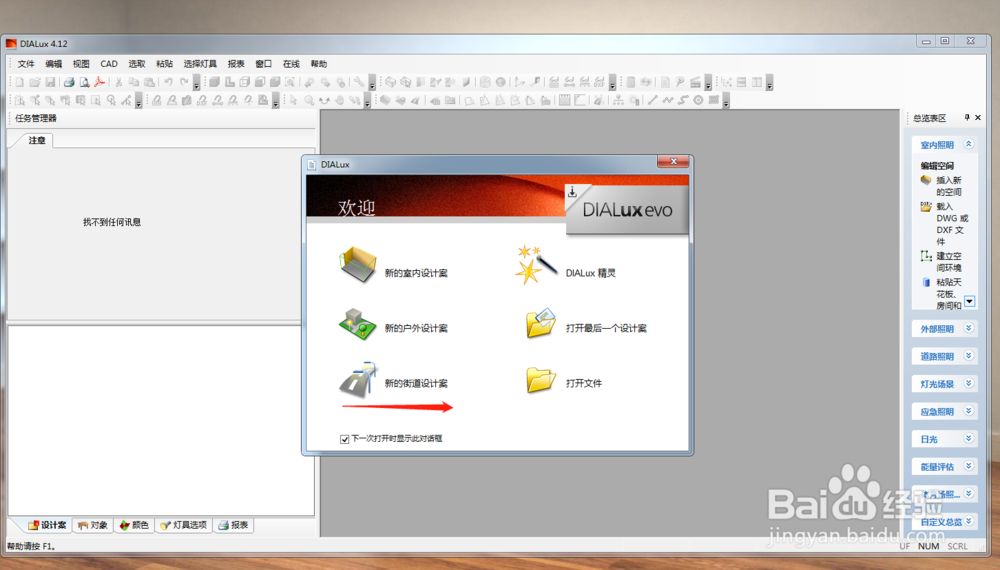Click 新的街道设计案 link
The image size is (1000, 570).
pos(416,383)
